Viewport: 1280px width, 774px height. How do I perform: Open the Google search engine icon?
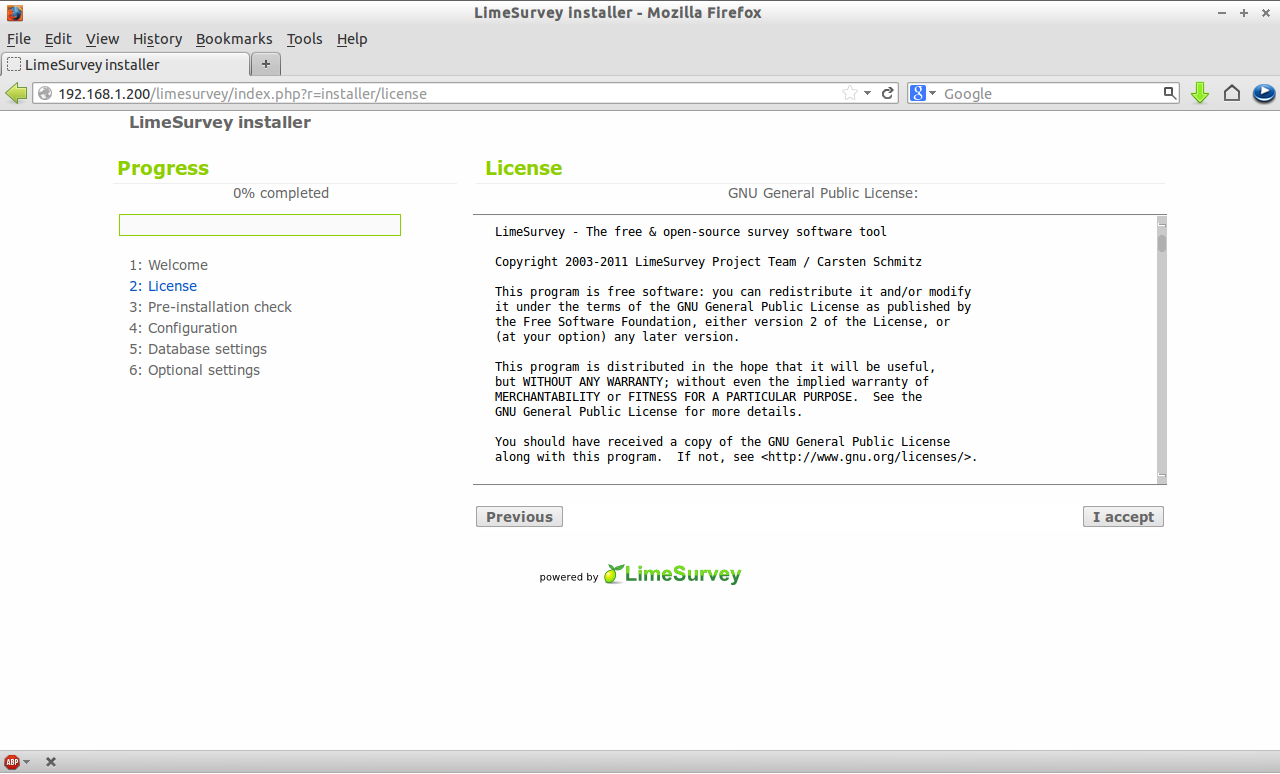917,93
